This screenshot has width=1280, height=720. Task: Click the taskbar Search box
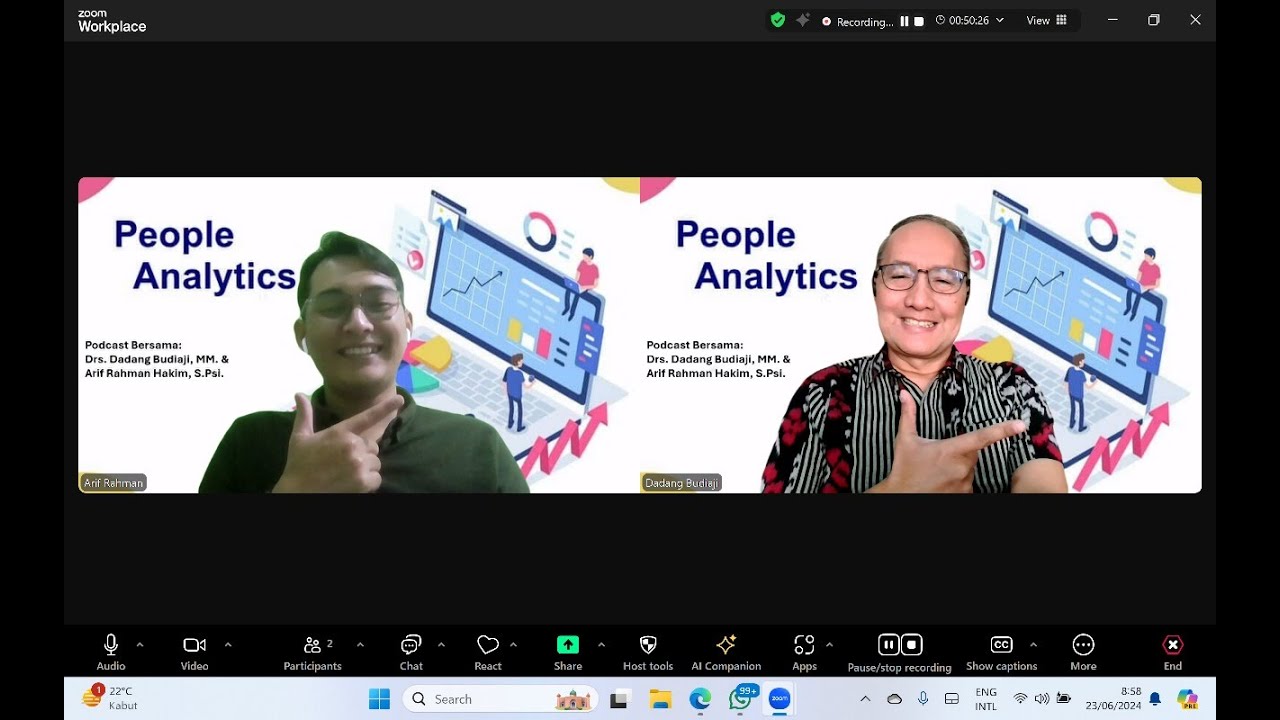click(x=500, y=699)
